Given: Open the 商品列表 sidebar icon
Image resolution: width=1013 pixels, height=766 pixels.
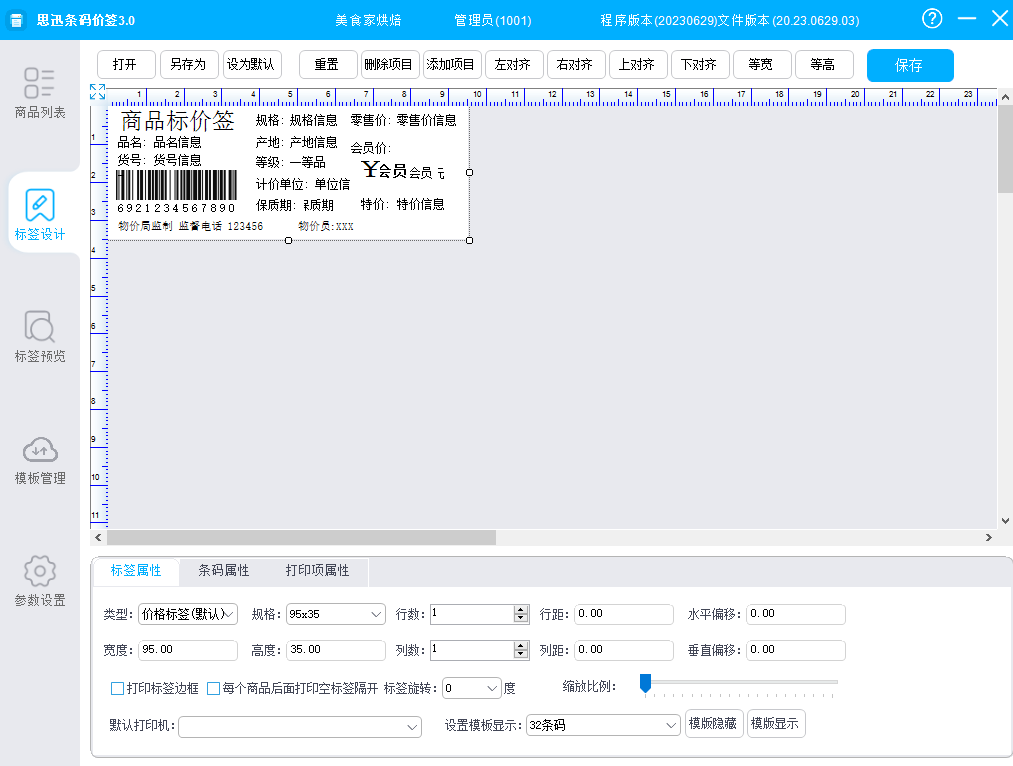Looking at the screenshot, I should point(40,84).
